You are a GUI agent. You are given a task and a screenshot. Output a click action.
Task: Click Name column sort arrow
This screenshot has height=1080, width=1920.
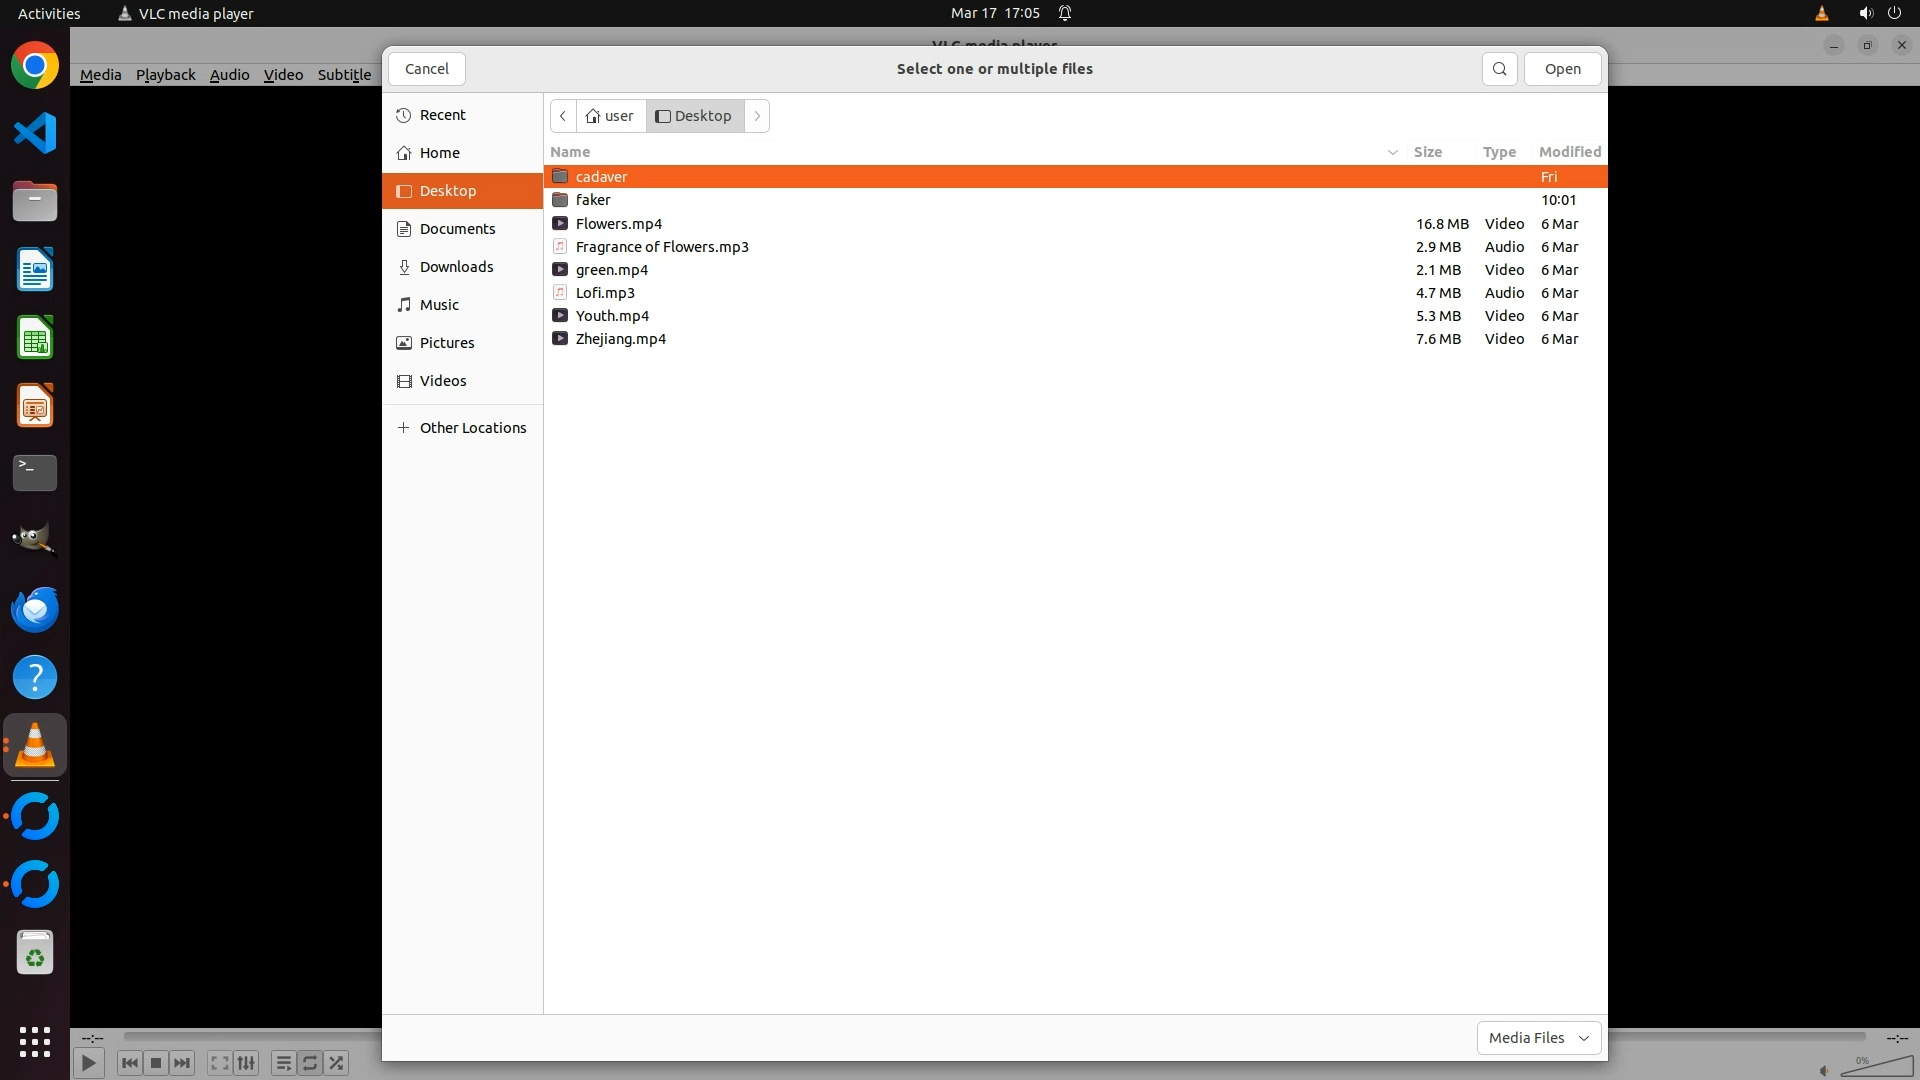pos(1392,152)
